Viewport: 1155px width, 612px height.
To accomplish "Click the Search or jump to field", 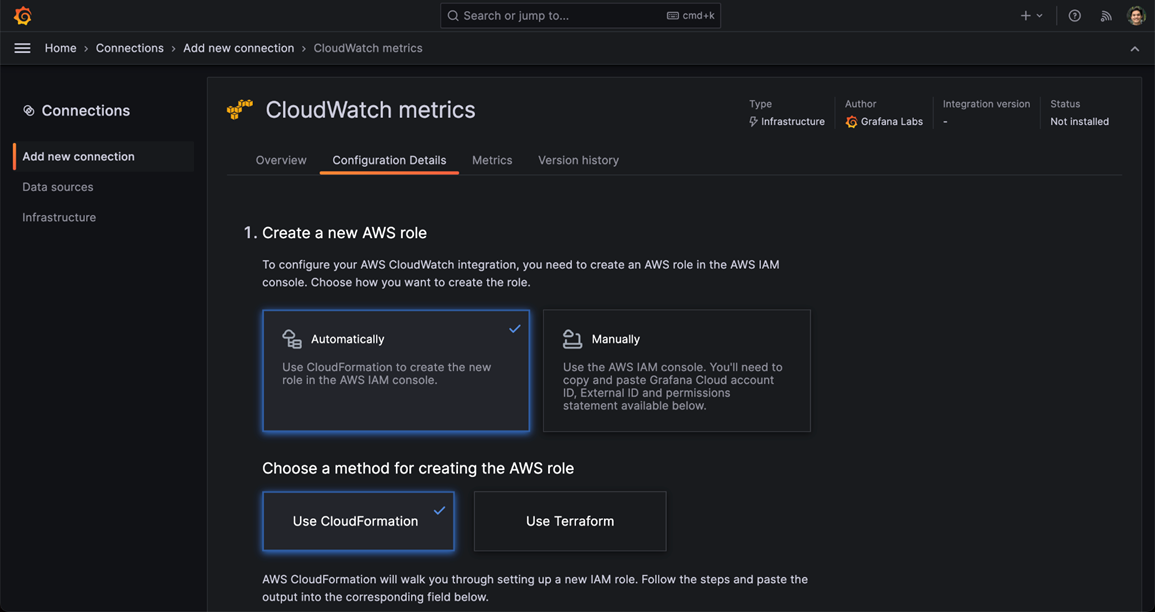I will coord(580,15).
